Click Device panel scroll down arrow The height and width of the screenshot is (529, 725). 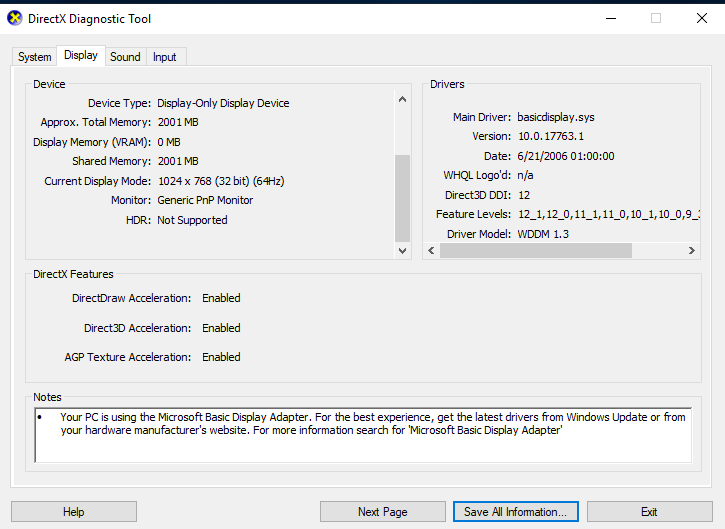coord(402,251)
